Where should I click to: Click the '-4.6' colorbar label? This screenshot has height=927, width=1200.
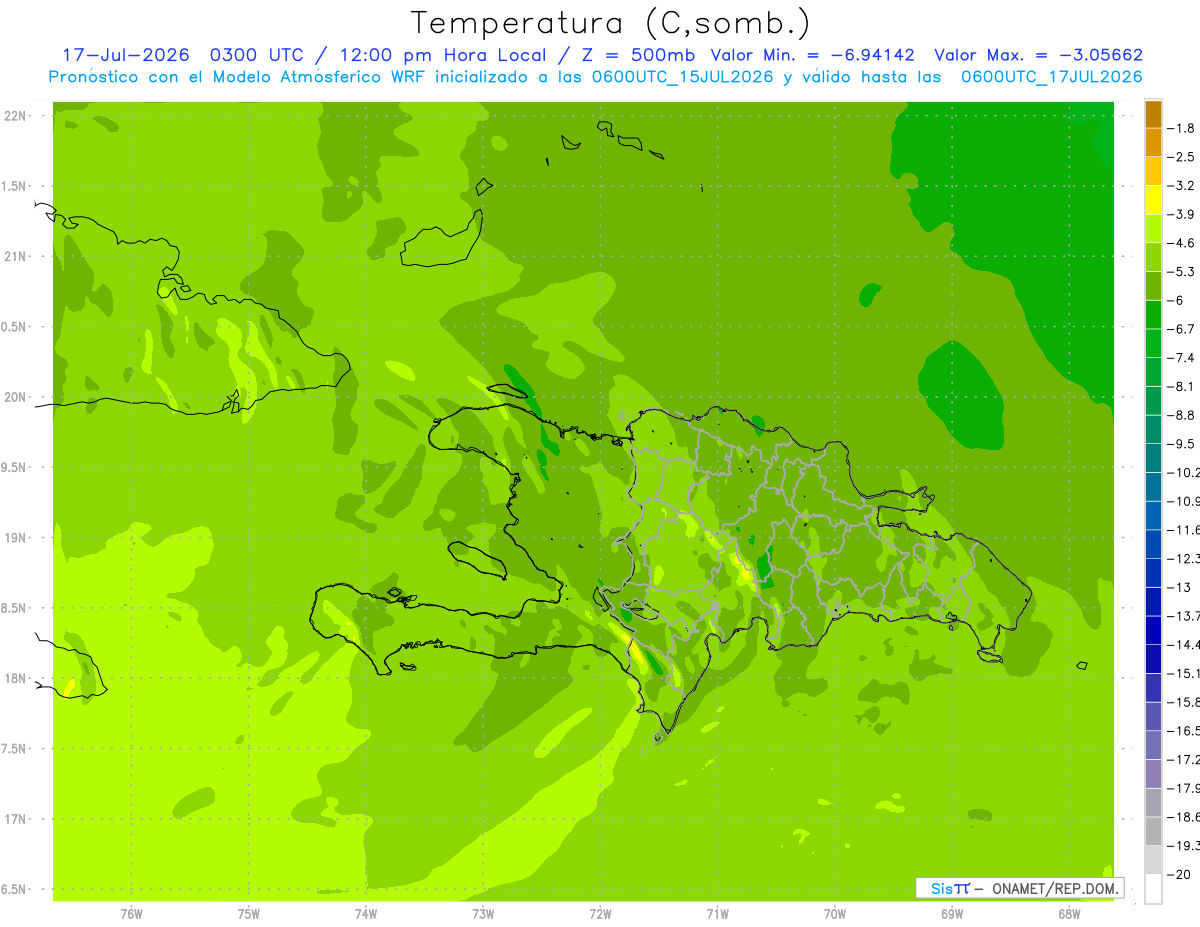(1181, 243)
